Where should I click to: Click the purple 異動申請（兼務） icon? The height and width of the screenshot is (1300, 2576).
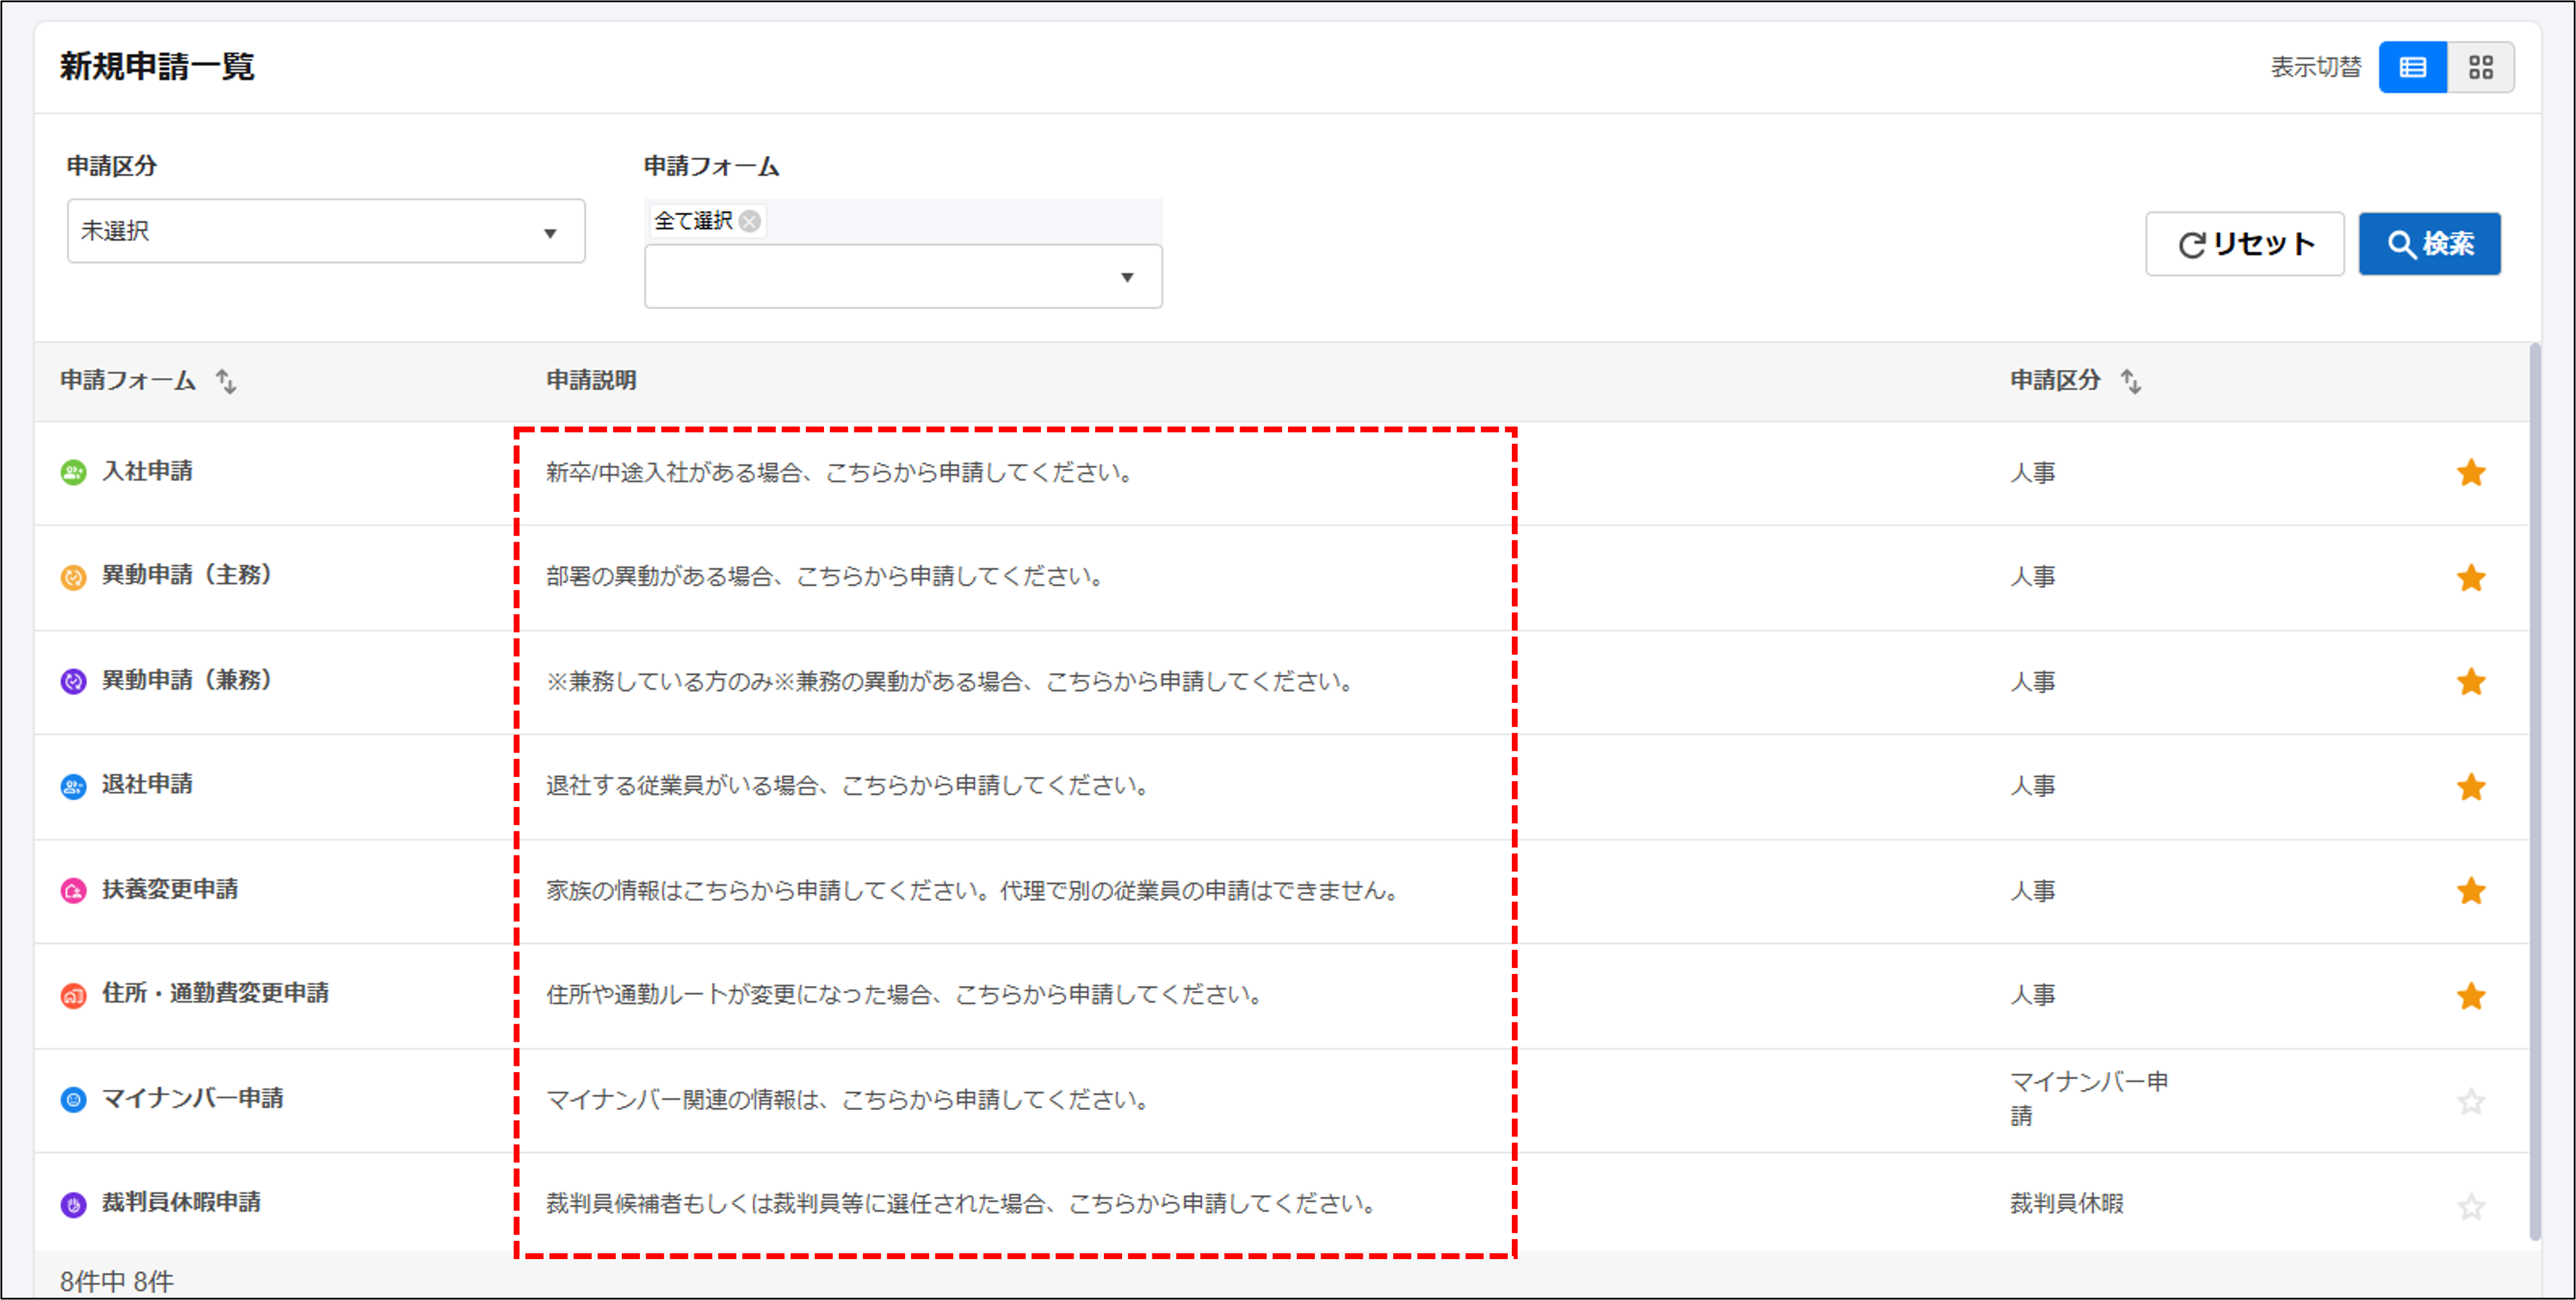(73, 681)
